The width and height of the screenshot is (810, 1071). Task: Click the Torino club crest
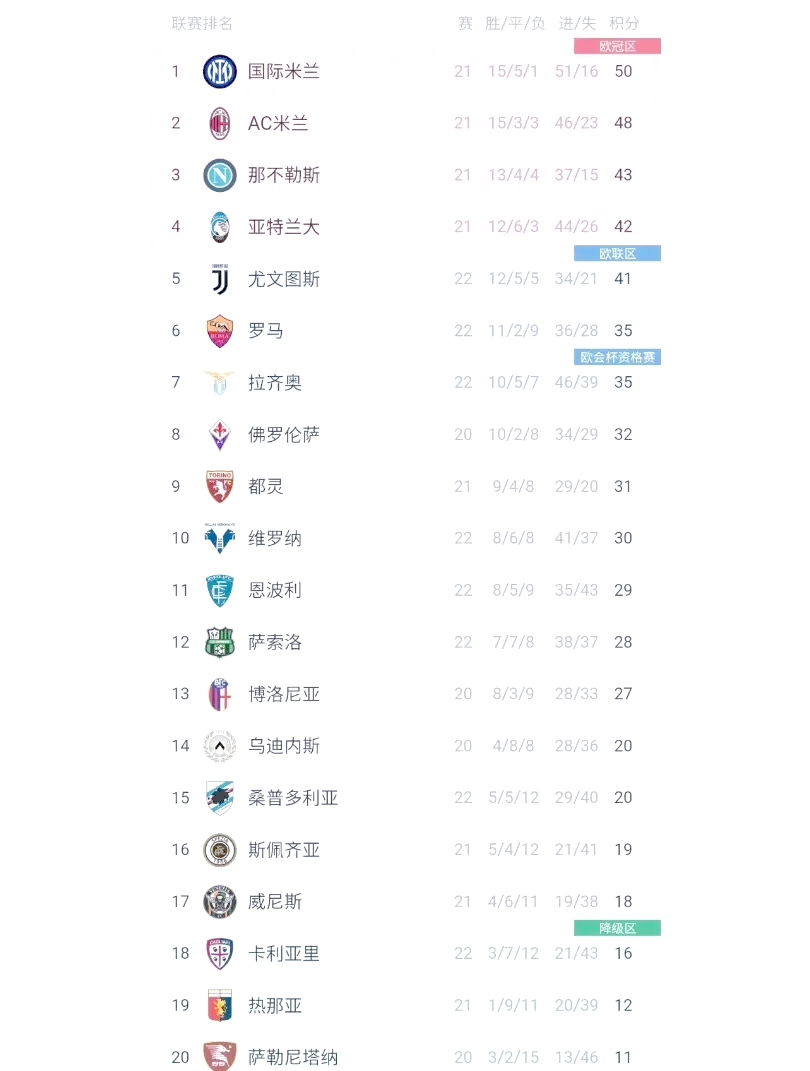pos(220,487)
